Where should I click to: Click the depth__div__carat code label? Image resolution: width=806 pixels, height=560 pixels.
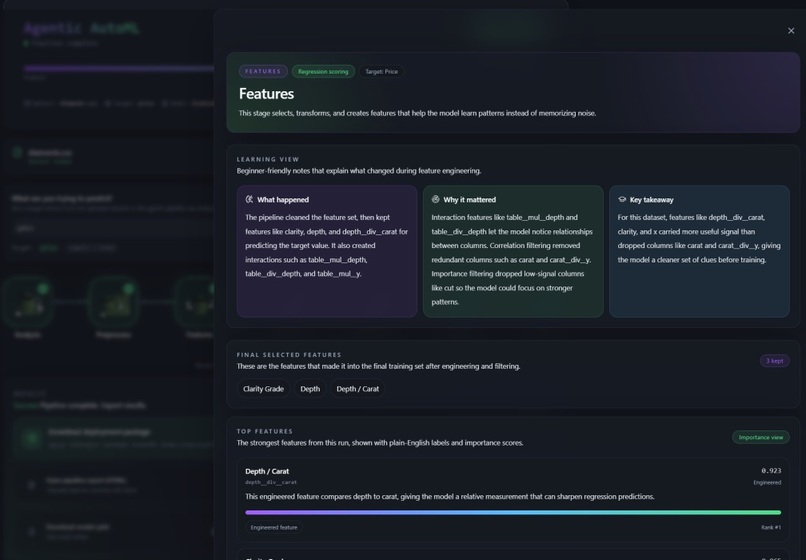271,482
